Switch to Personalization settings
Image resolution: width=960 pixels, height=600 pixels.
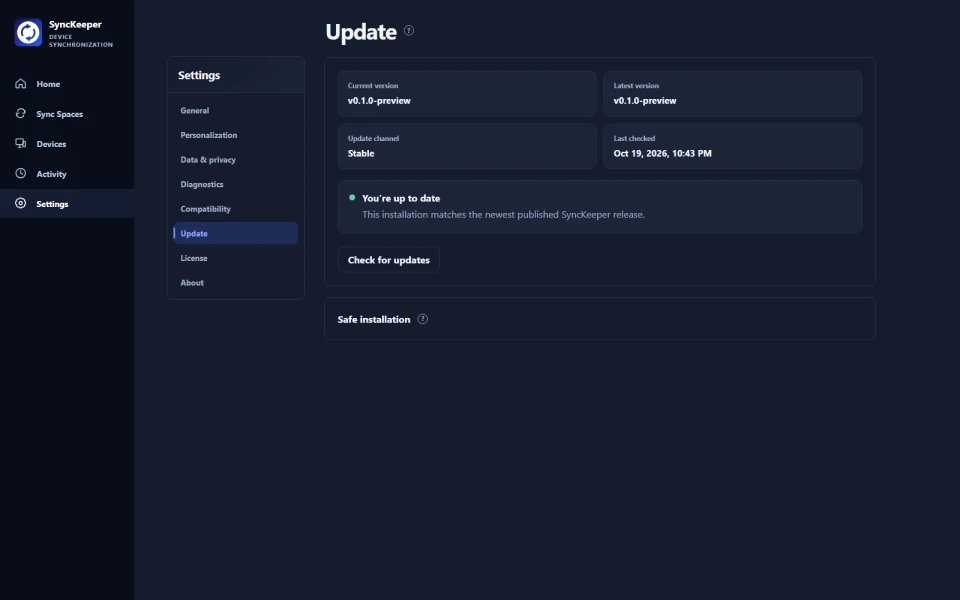click(236, 135)
